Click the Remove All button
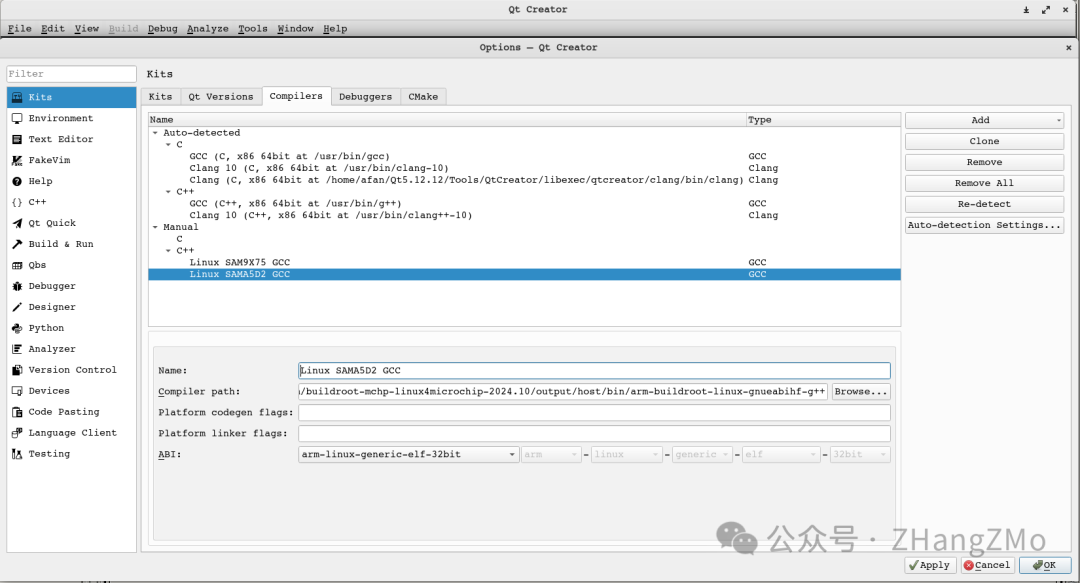Image resolution: width=1080 pixels, height=583 pixels. [984, 183]
